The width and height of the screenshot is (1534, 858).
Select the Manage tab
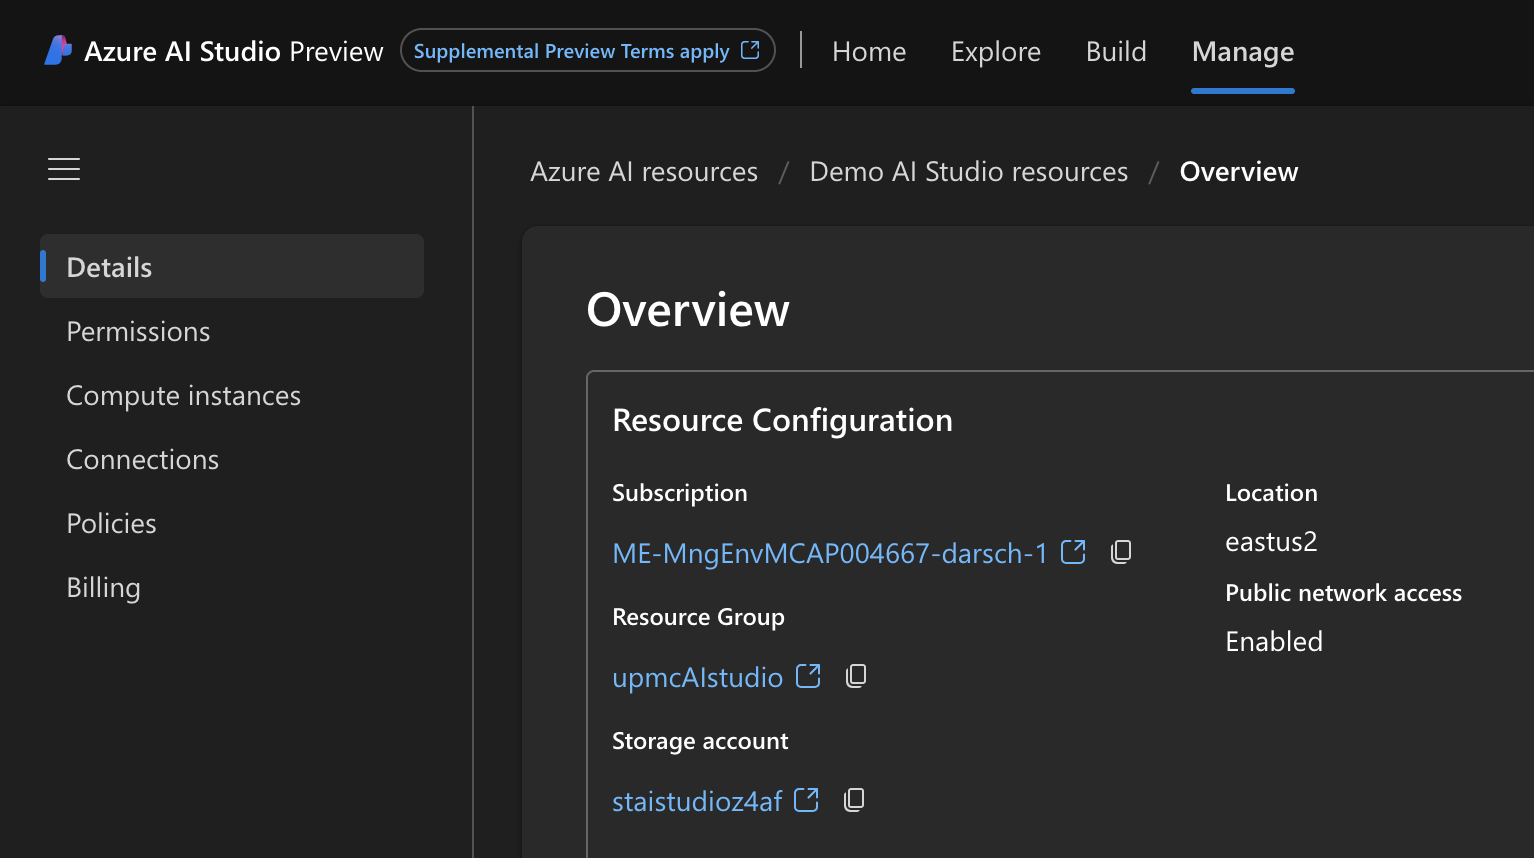tap(1243, 52)
